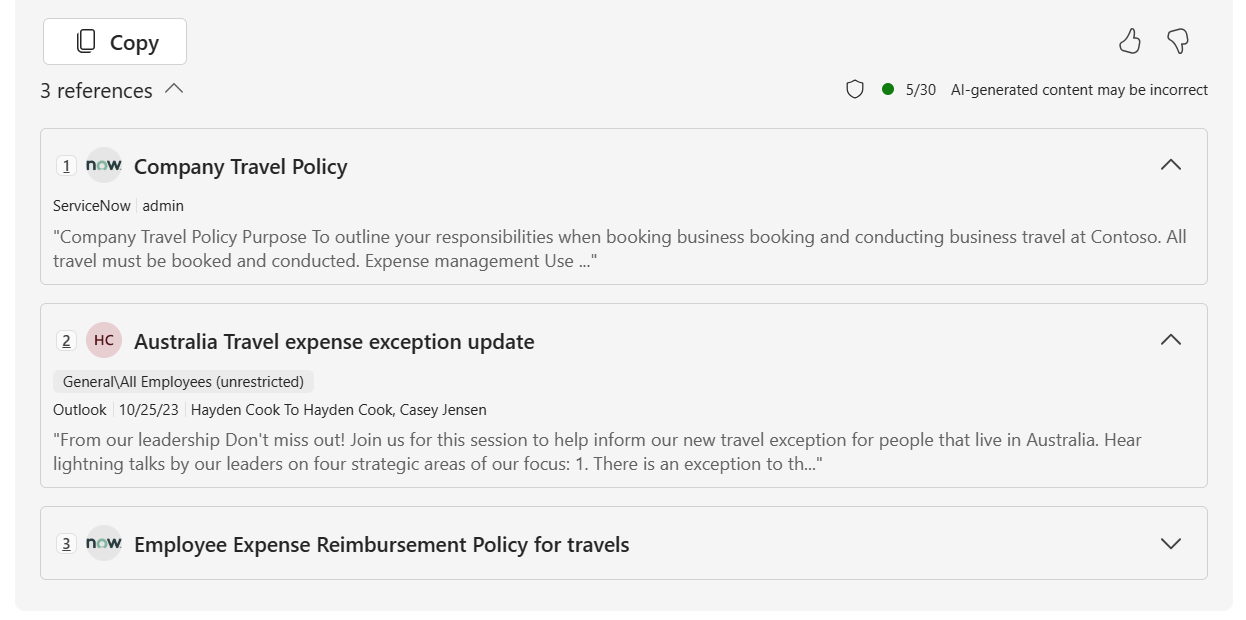Open the Australia Travel expense exception update

334,341
